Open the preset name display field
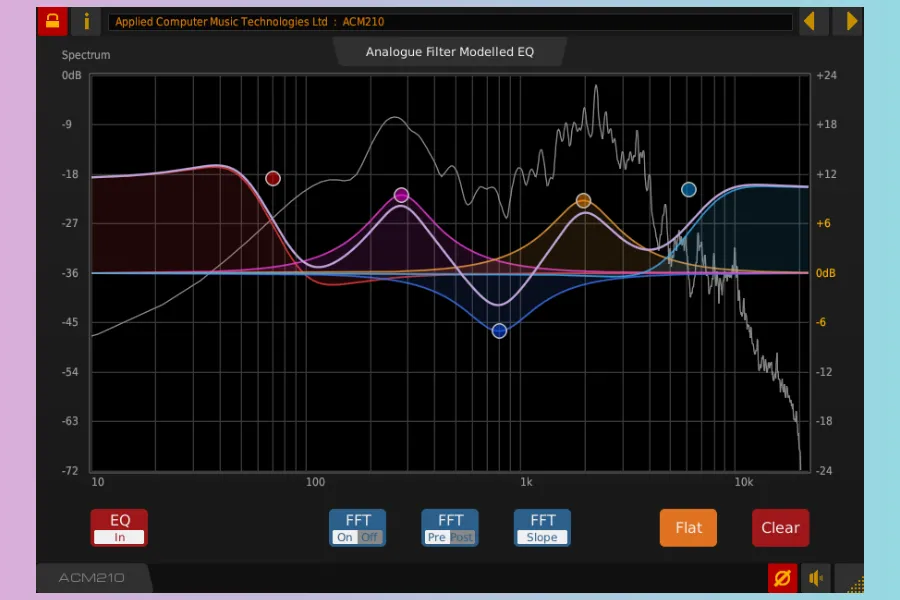 coord(450,21)
